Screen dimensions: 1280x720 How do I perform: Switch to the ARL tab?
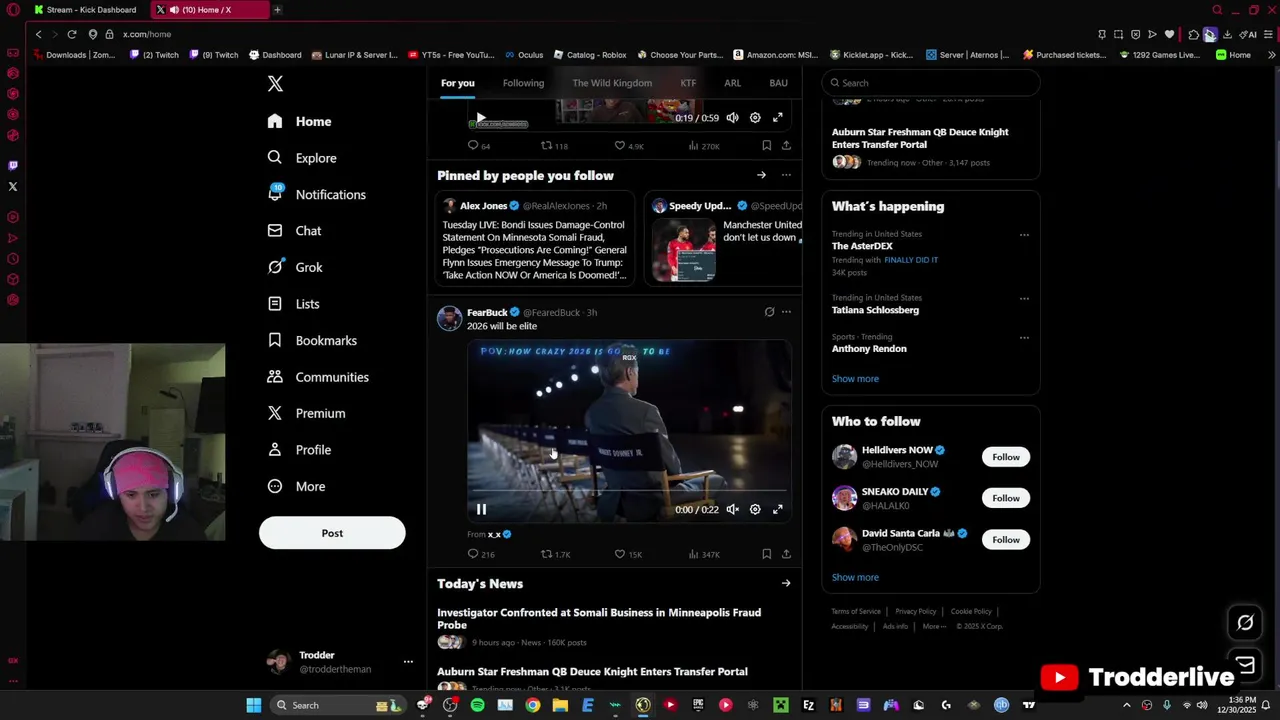coord(733,83)
